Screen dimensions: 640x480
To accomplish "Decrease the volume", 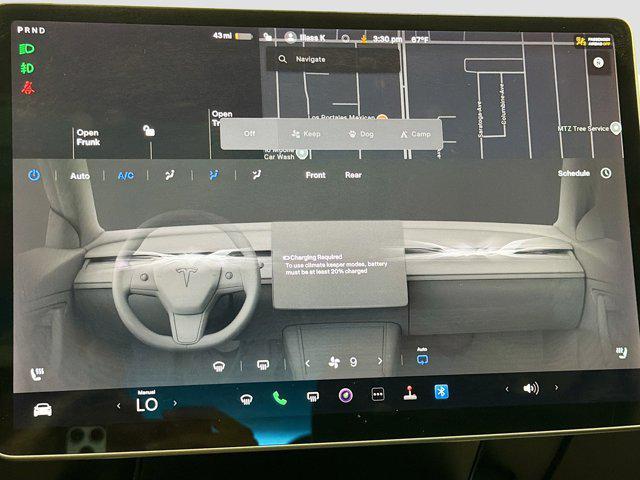I will [507, 389].
